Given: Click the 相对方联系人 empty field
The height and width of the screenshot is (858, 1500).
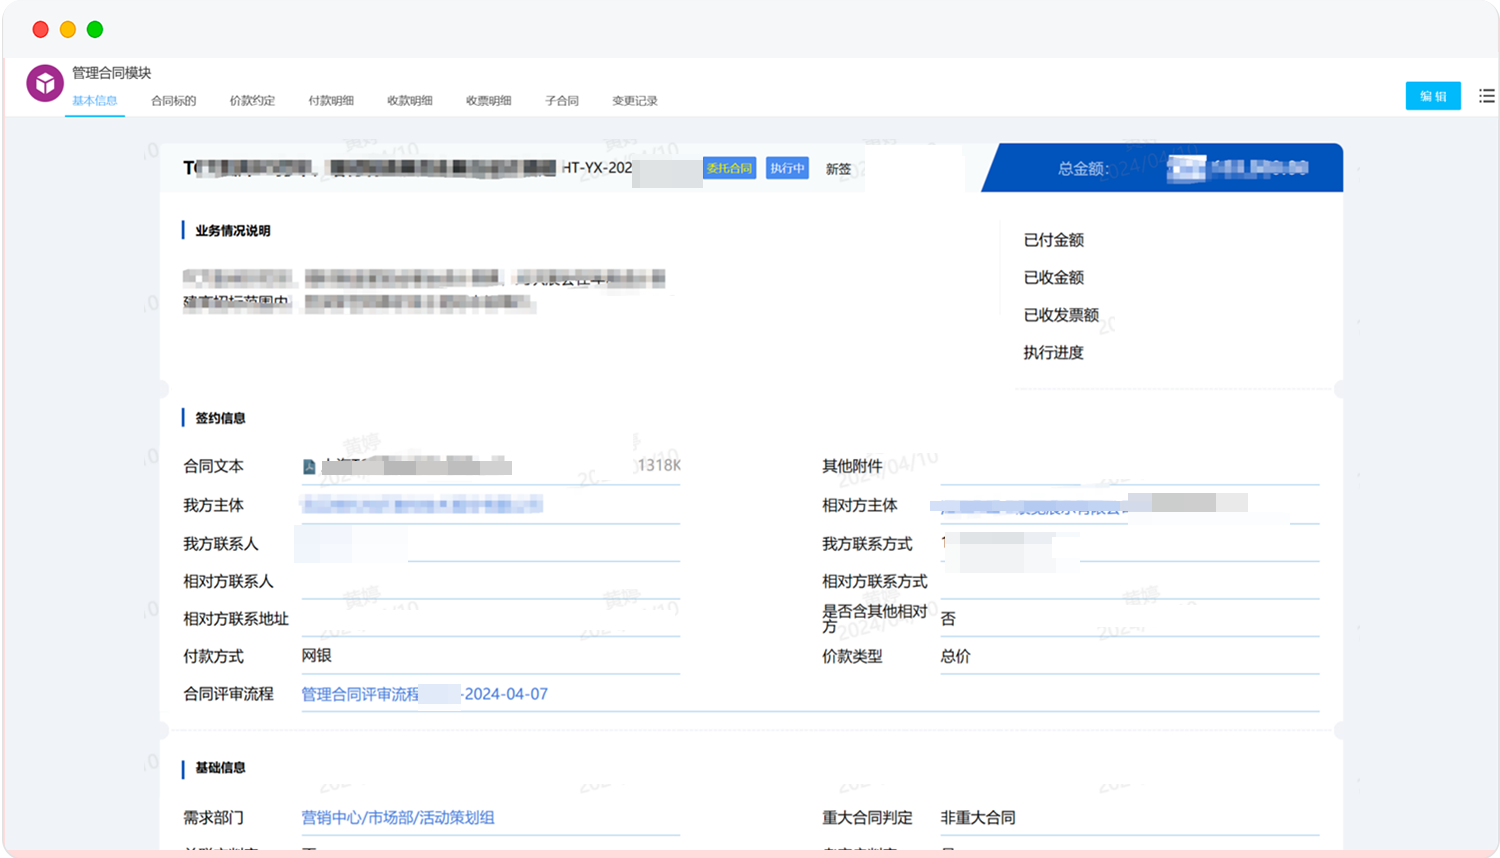Looking at the screenshot, I should (x=491, y=581).
